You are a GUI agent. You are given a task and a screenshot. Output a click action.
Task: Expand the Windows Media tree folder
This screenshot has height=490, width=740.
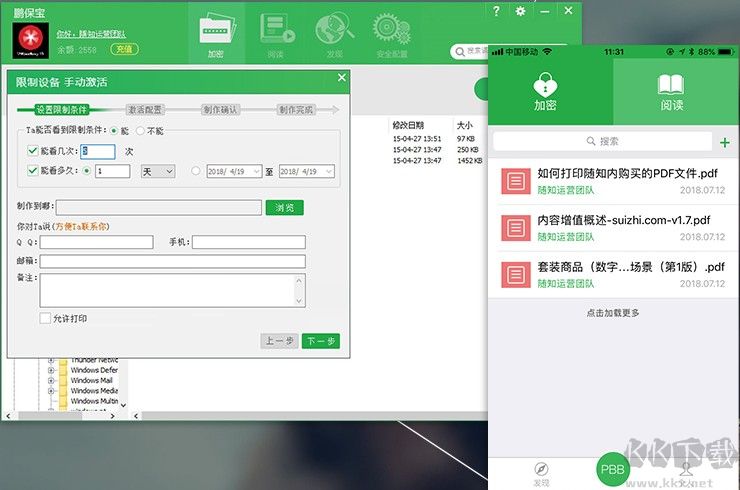point(51,391)
